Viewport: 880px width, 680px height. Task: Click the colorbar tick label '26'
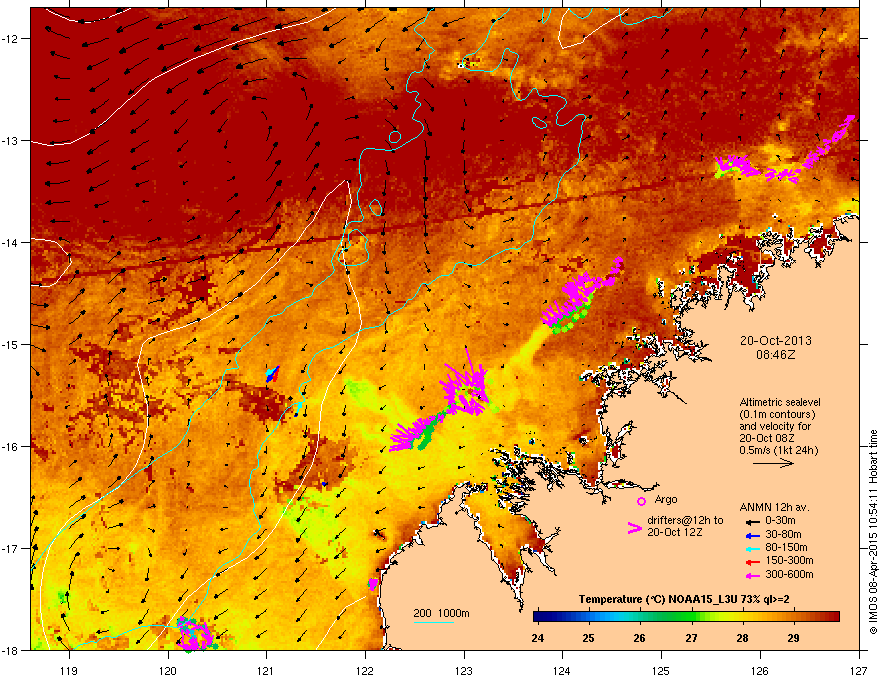(x=639, y=638)
